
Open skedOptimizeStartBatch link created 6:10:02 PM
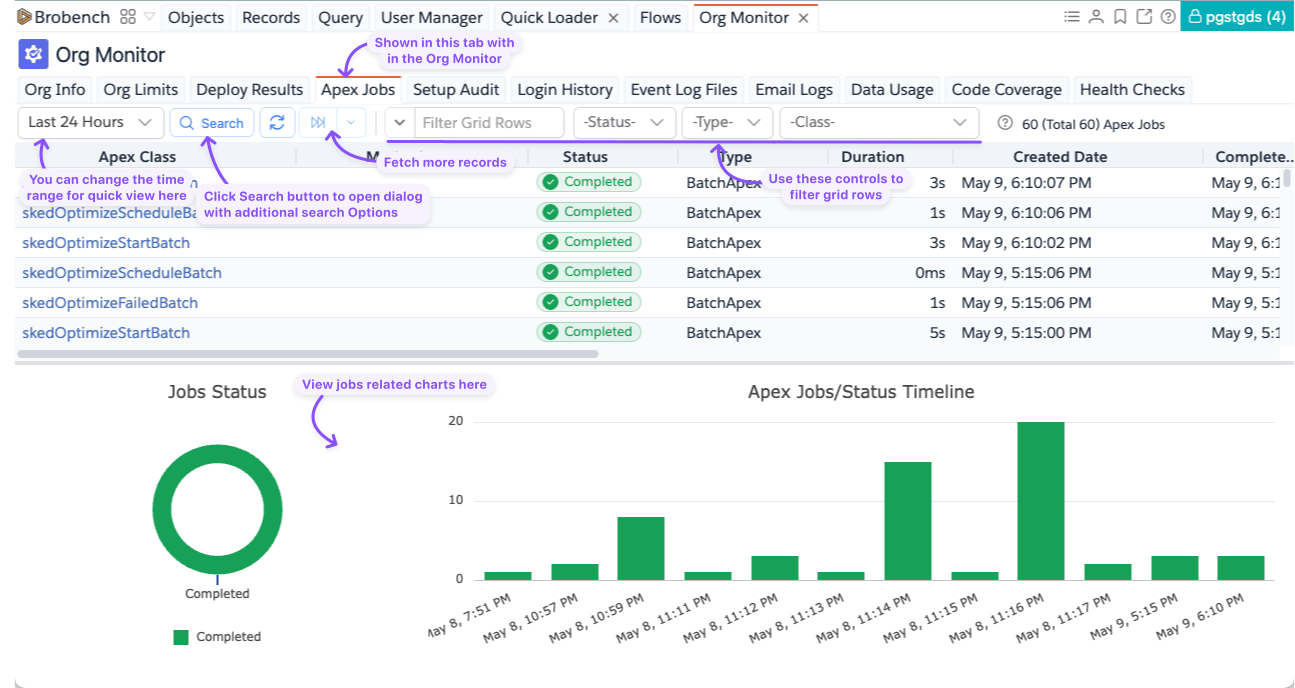106,243
